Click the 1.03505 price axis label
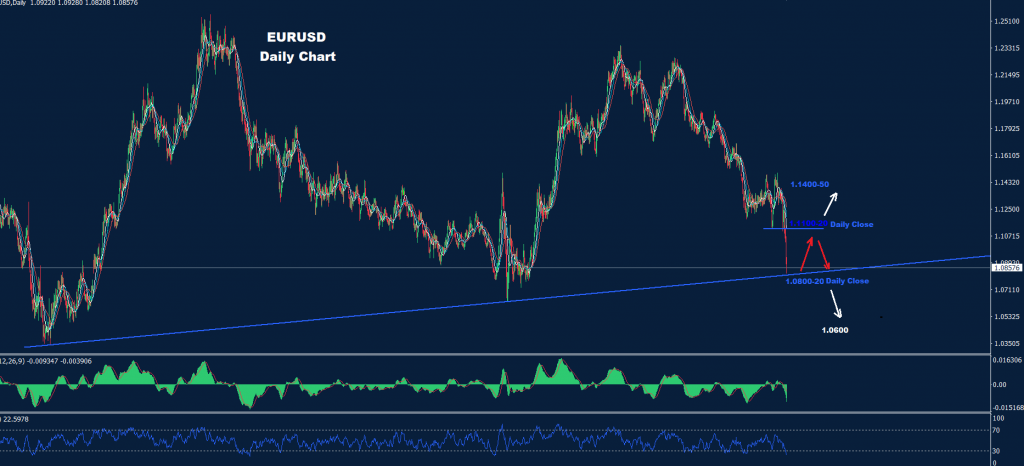This screenshot has width=1024, height=466. coord(1007,343)
